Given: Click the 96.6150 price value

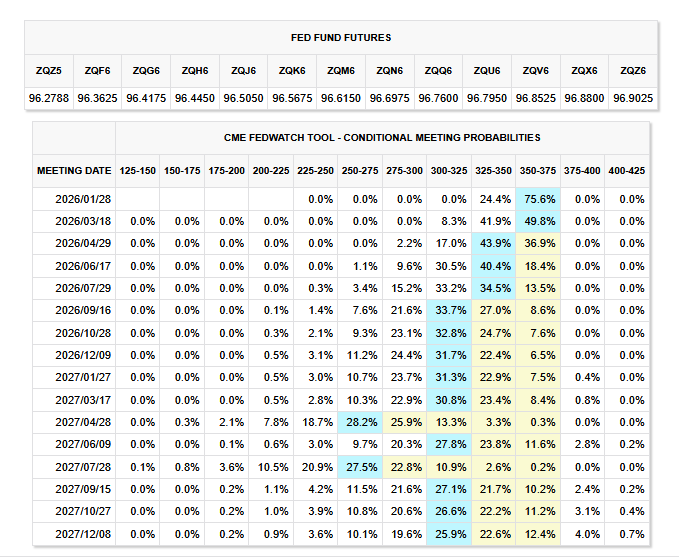Looking at the screenshot, I should pyautogui.click(x=341, y=99).
